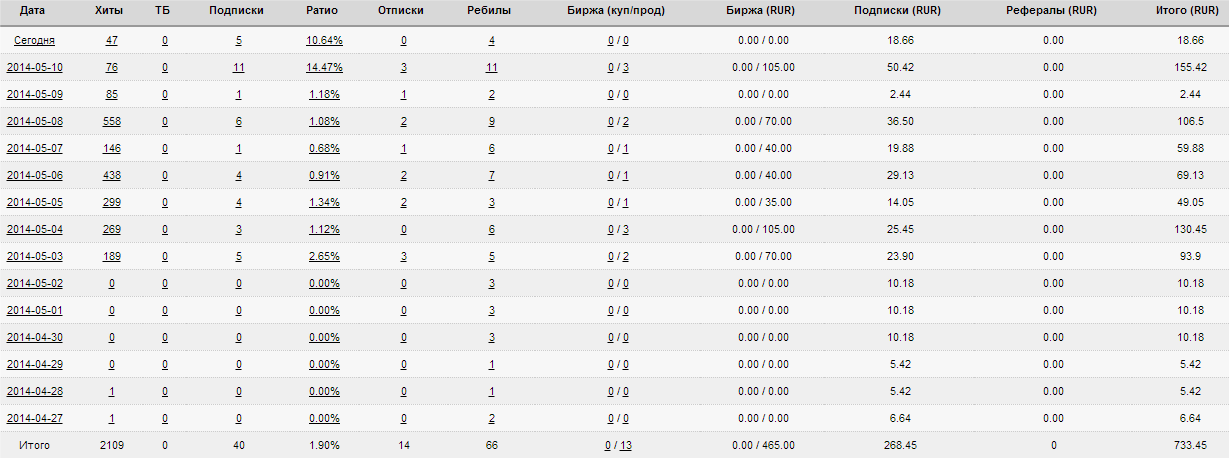The width and height of the screenshot is (1229, 458).
Task: Open the 2014-05-03 date link
Action: [34, 257]
